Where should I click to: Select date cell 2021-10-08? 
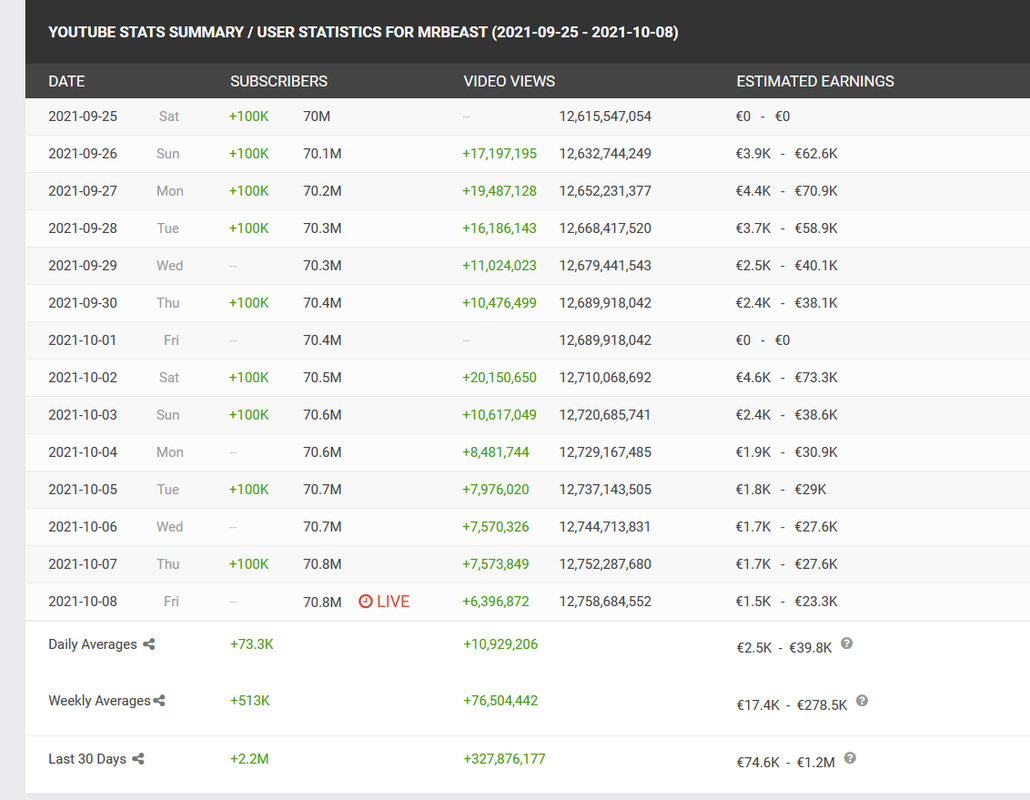(x=83, y=602)
